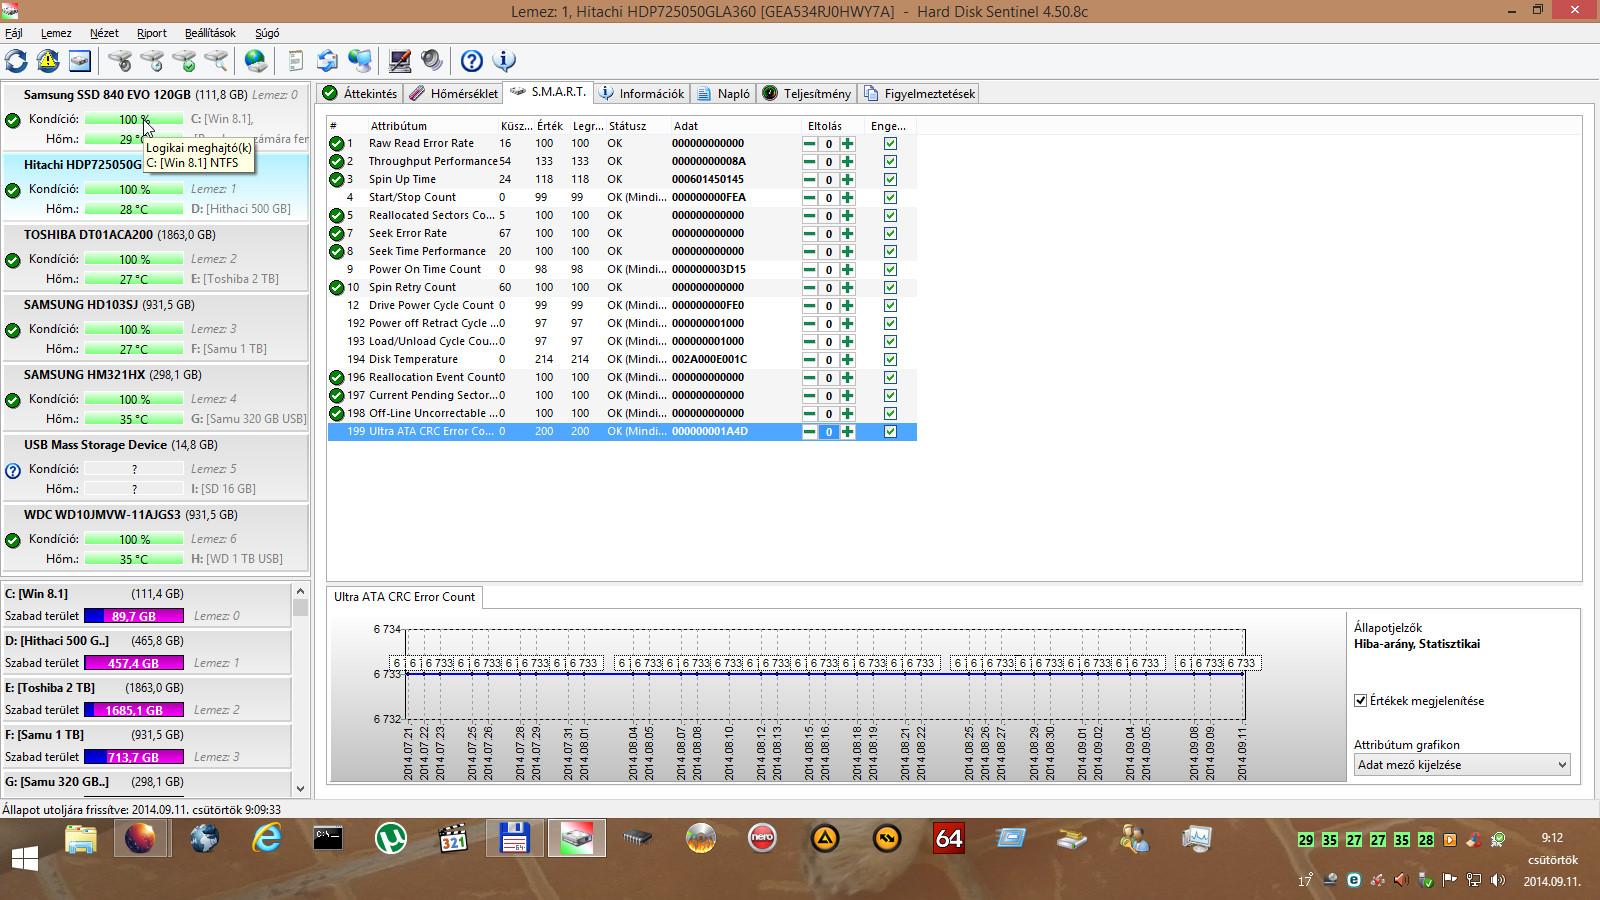Decrease offset for Ultra ATA CRC Error Count
The height and width of the screenshot is (900, 1600).
point(809,432)
